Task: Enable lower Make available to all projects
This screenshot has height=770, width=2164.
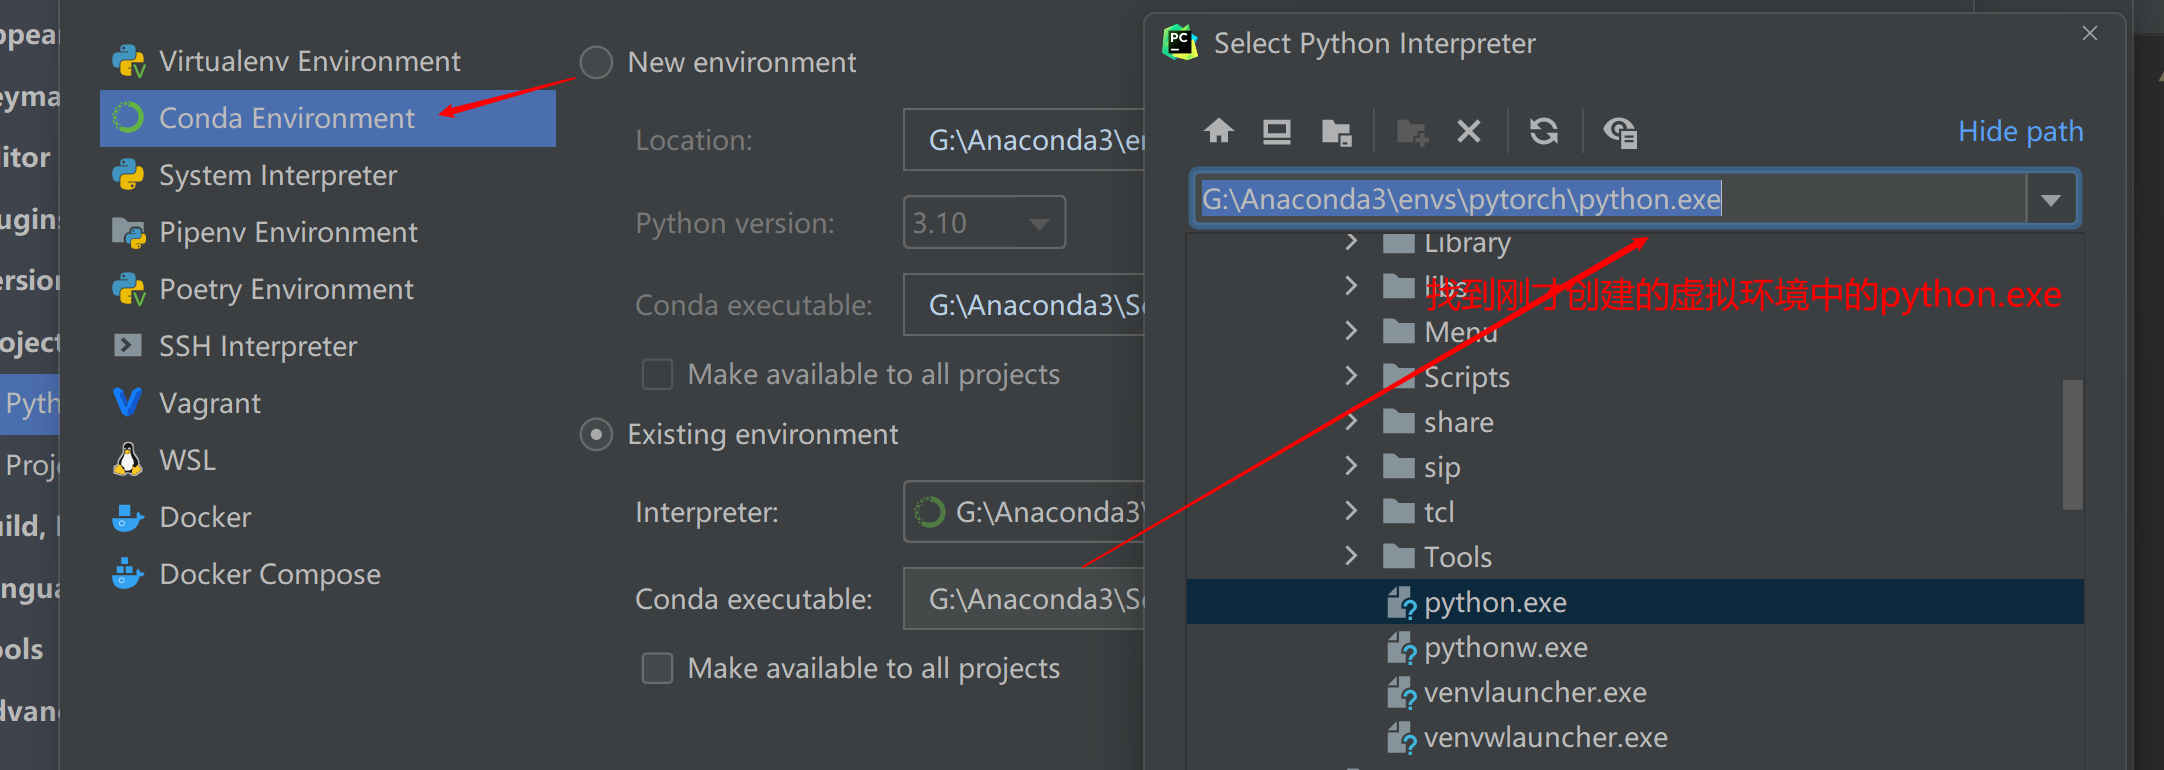Action: (657, 668)
